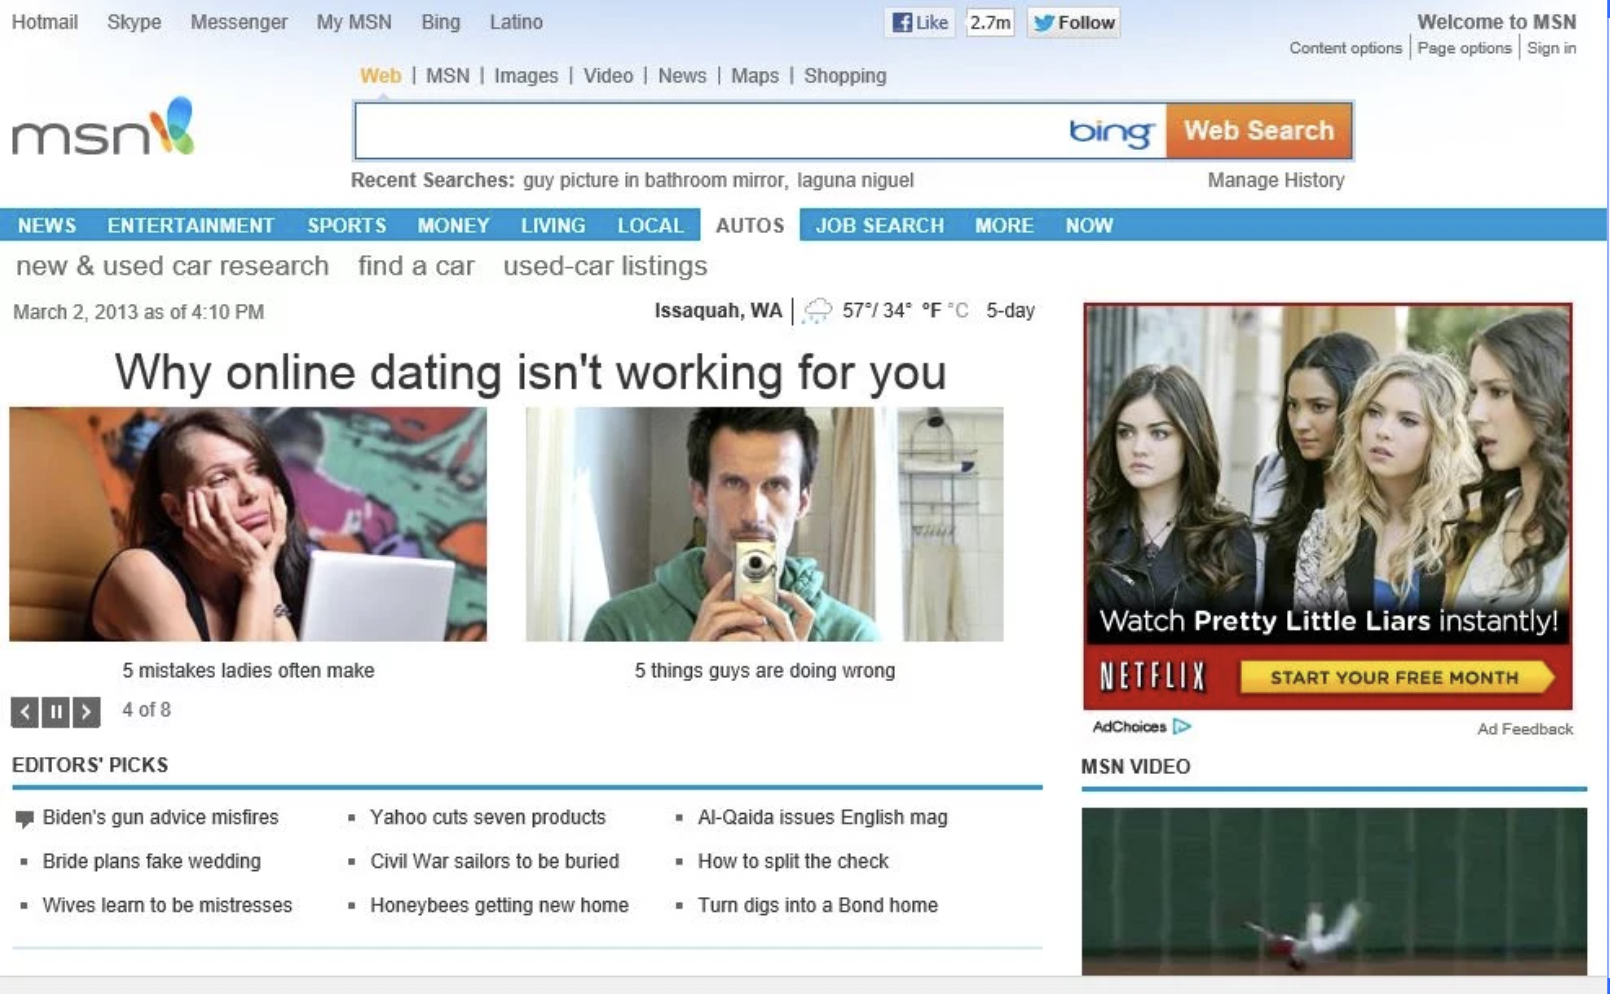
Task: Open the MONEY navigation tab
Action: (453, 225)
